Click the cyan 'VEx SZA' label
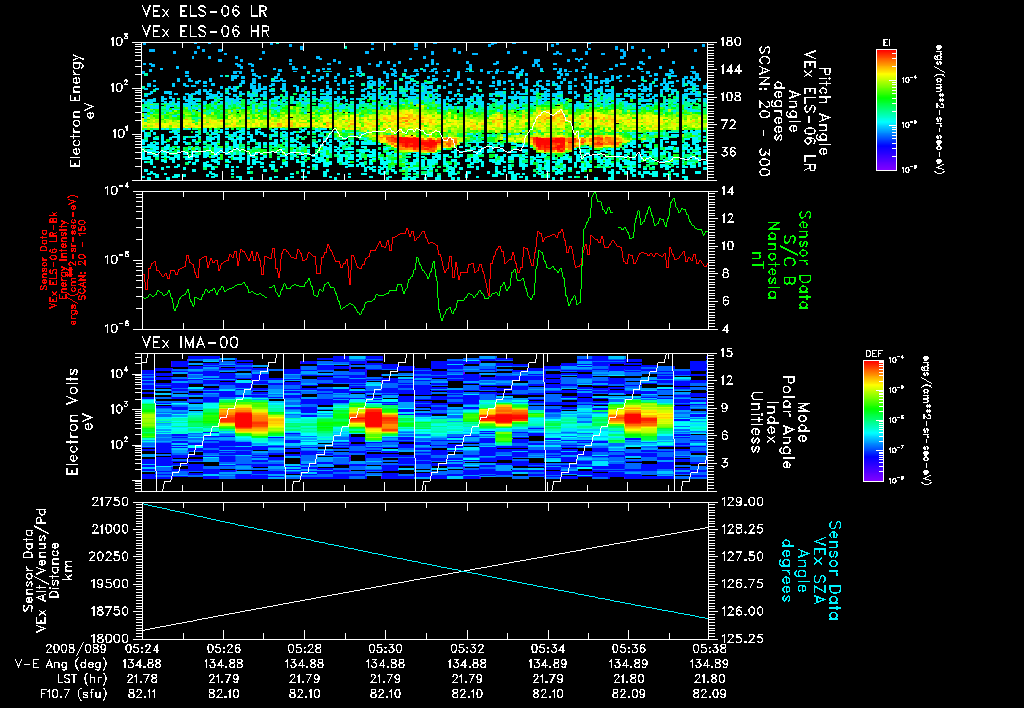Viewport: 1024px width, 708px height. click(819, 571)
